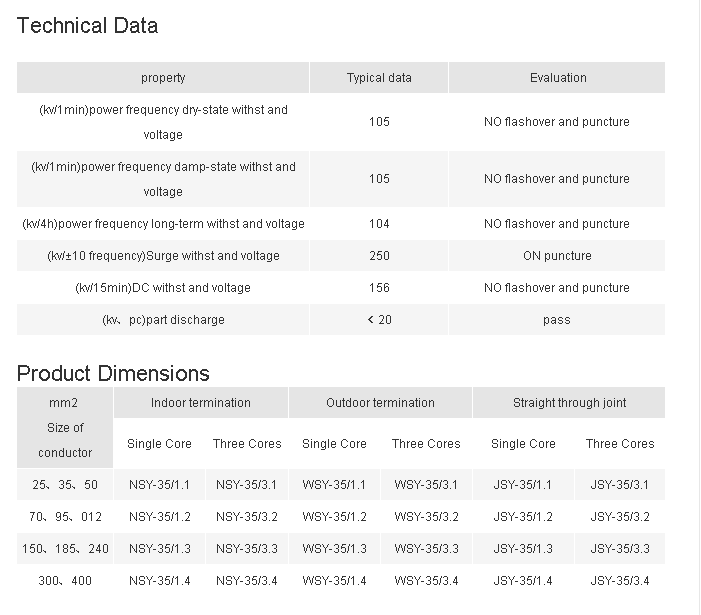
Task: Click the NSY-35/1.1 model cell
Action: coord(160,485)
